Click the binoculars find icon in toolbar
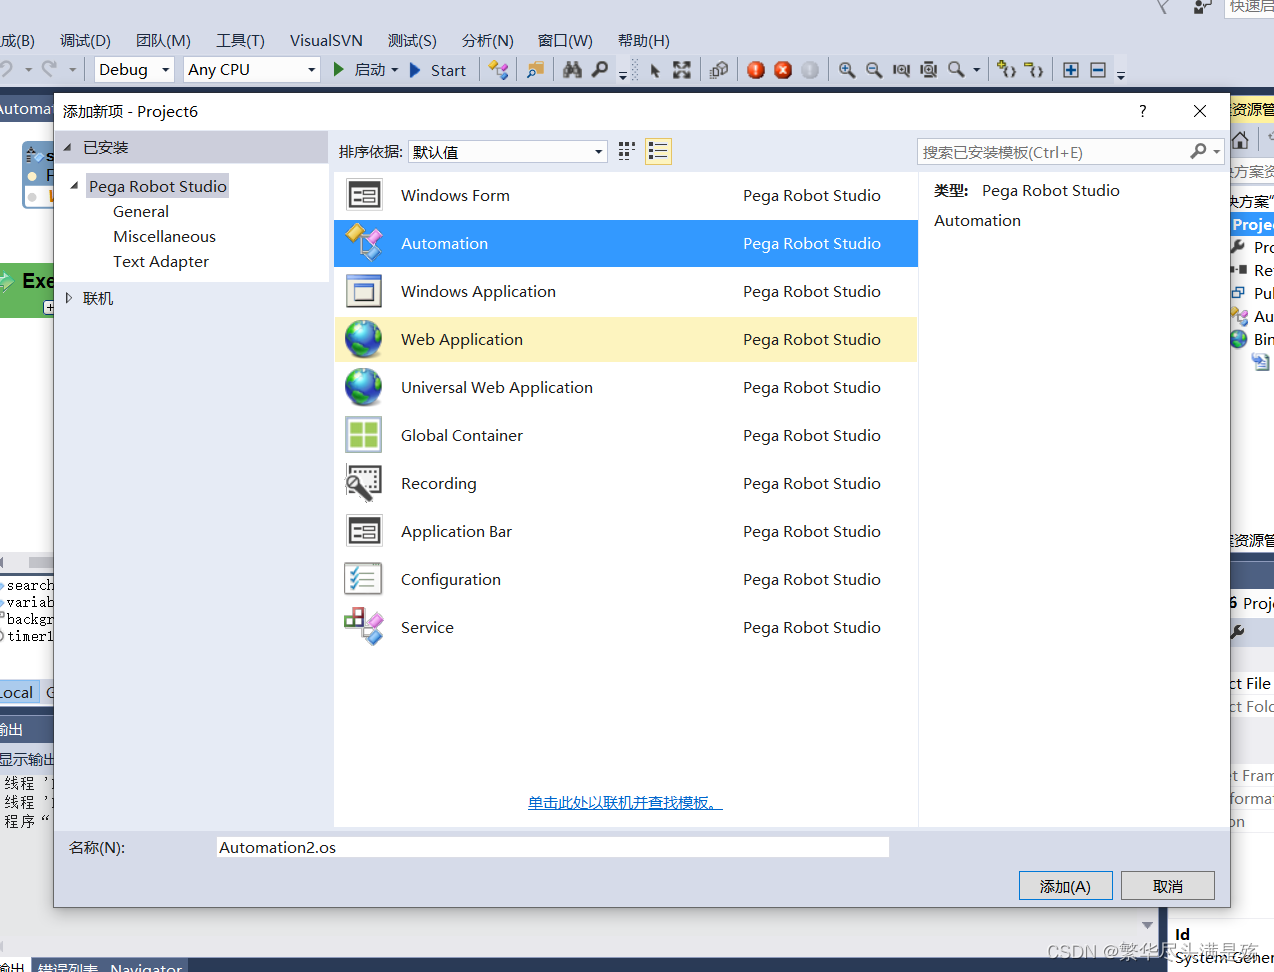The width and height of the screenshot is (1274, 972). [572, 70]
